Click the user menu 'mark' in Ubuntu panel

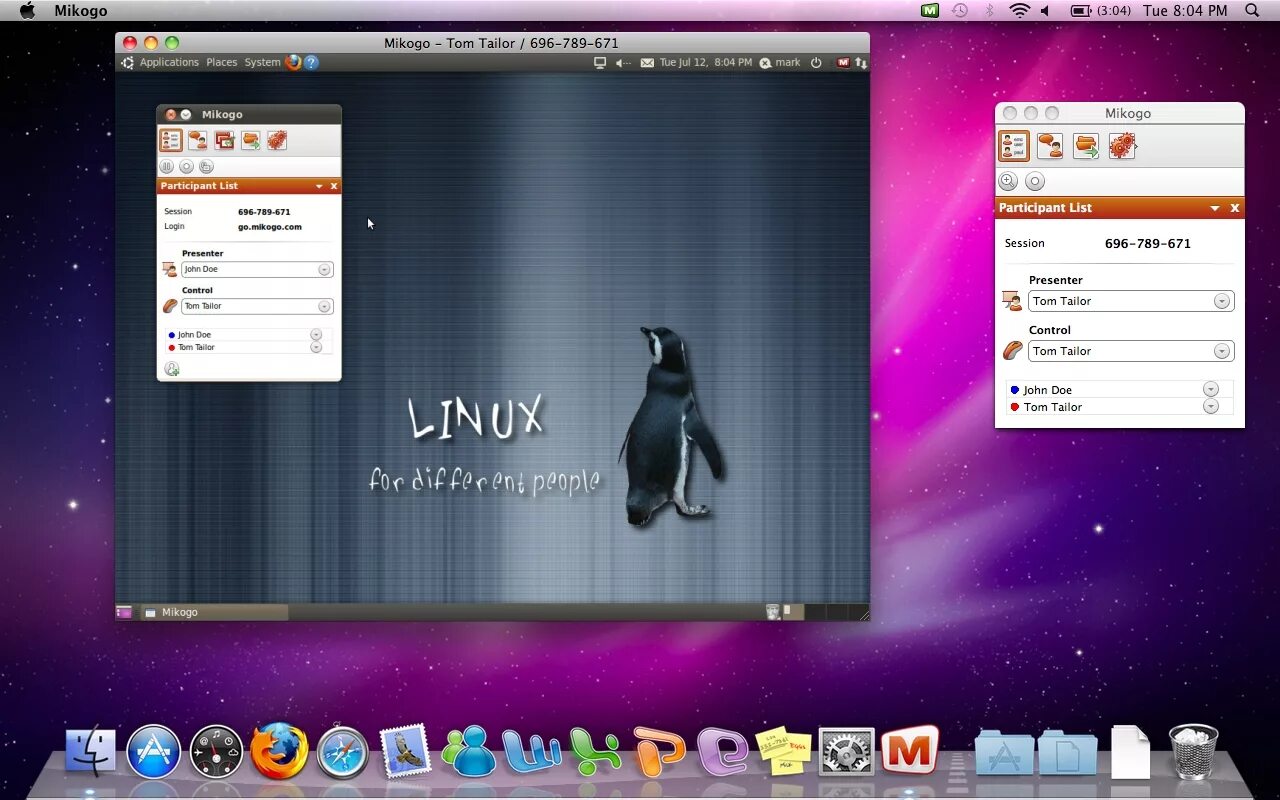[x=780, y=62]
